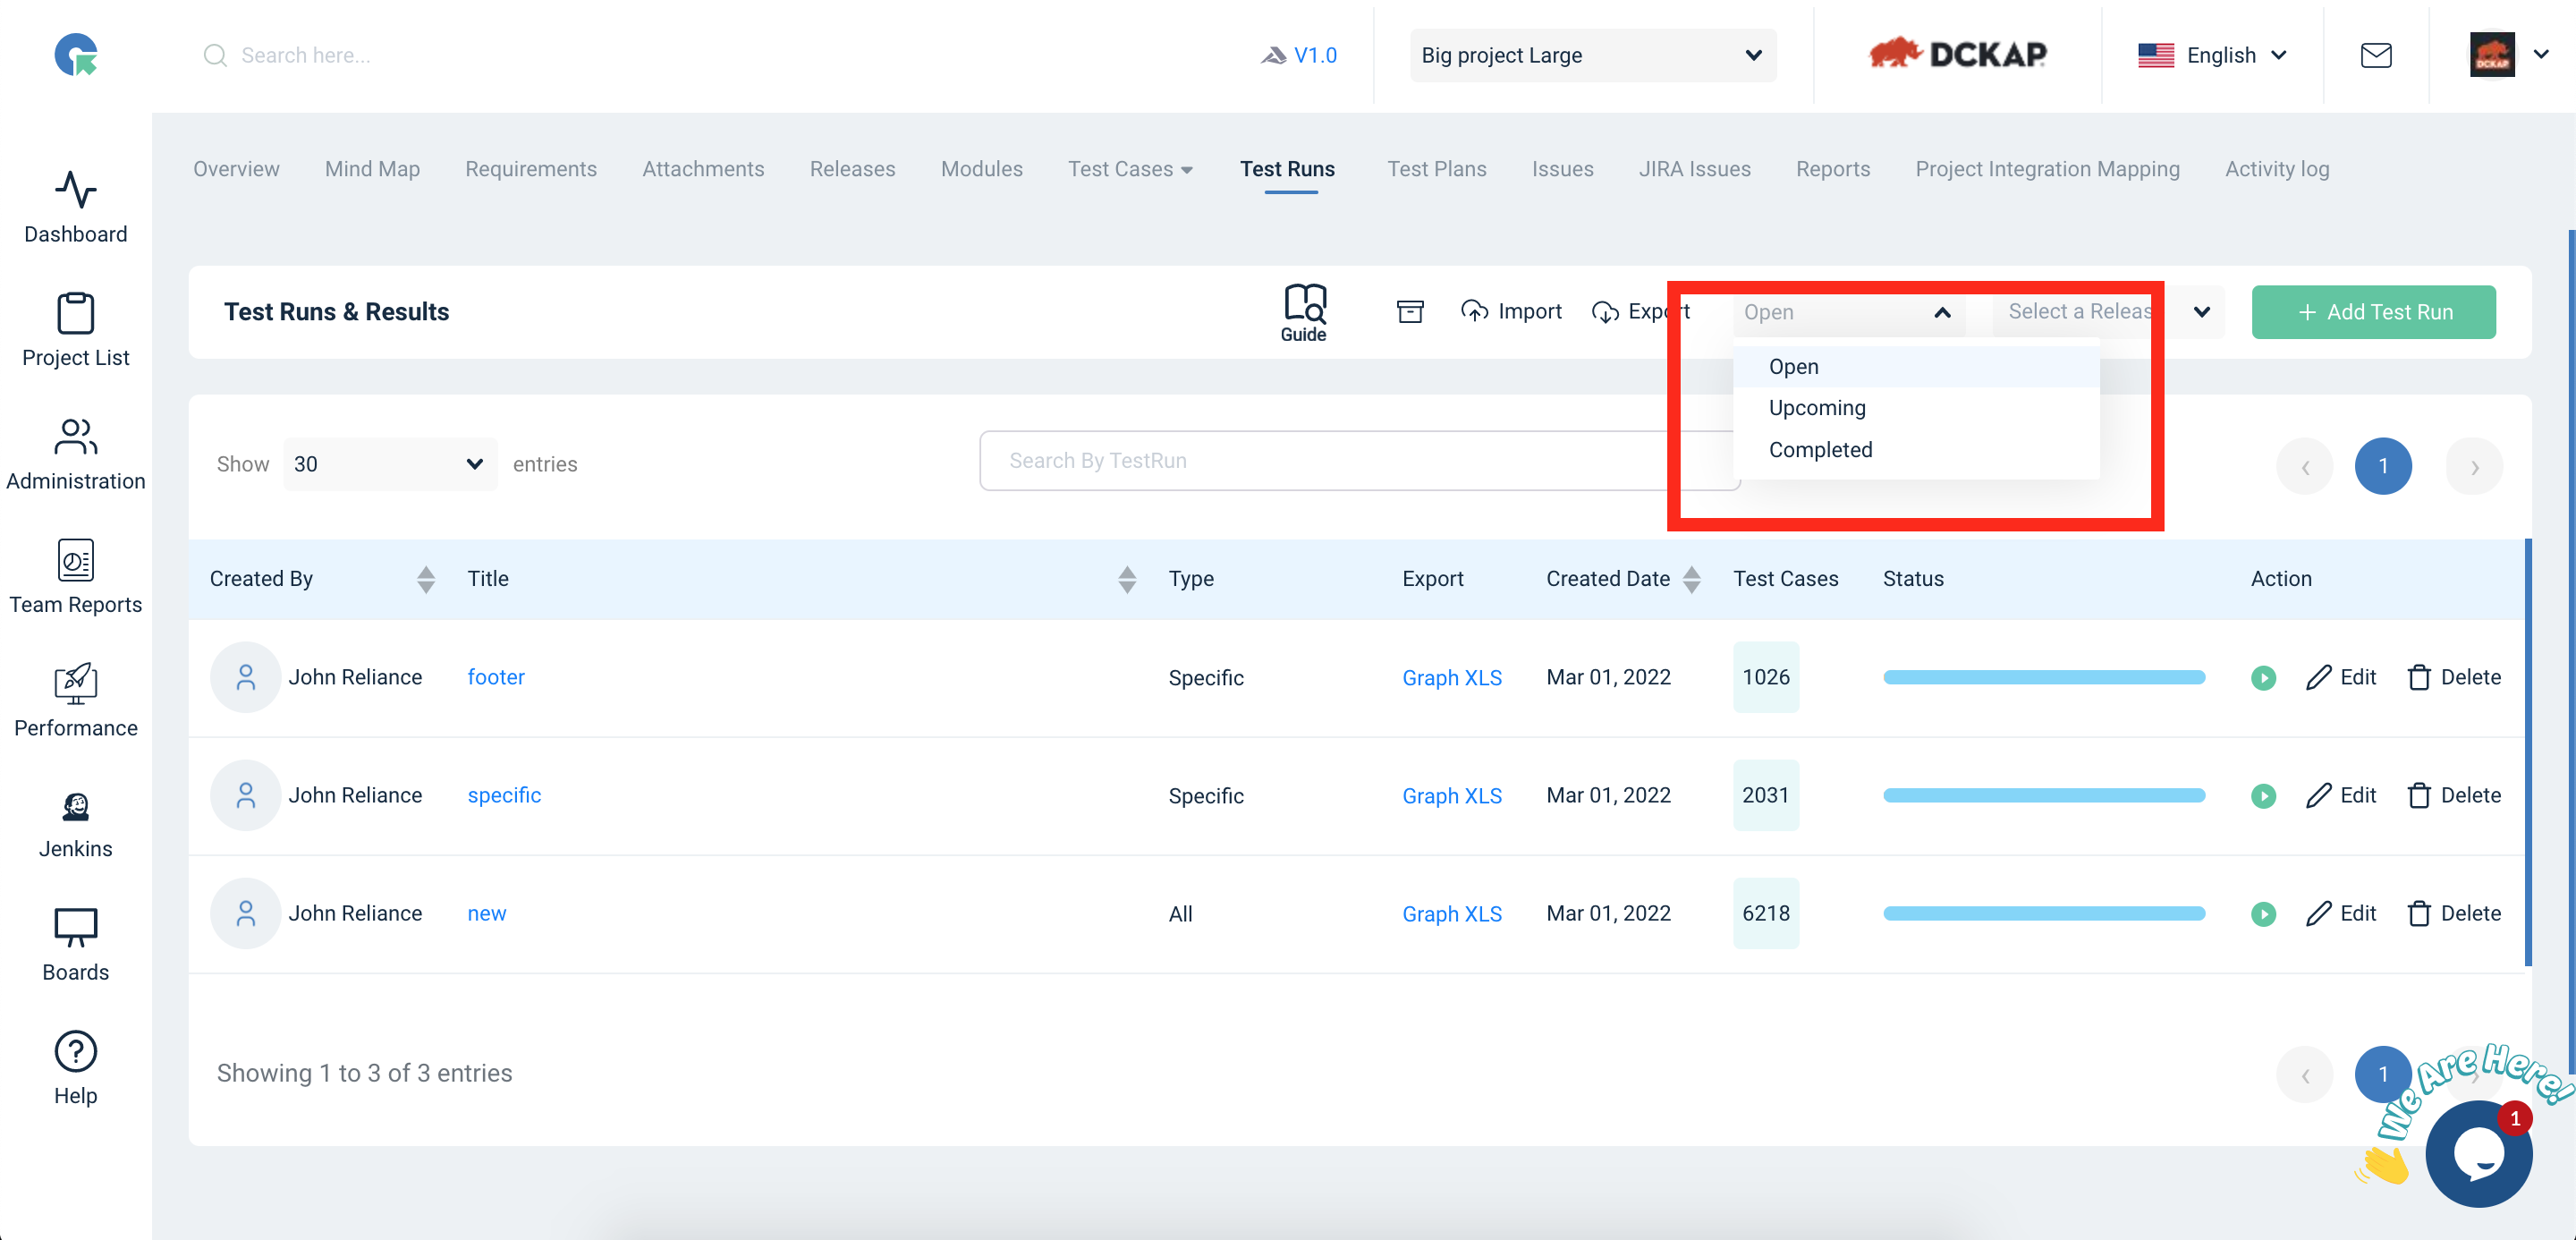The width and height of the screenshot is (2576, 1240).
Task: Edit the new test run
Action: coord(2340,913)
